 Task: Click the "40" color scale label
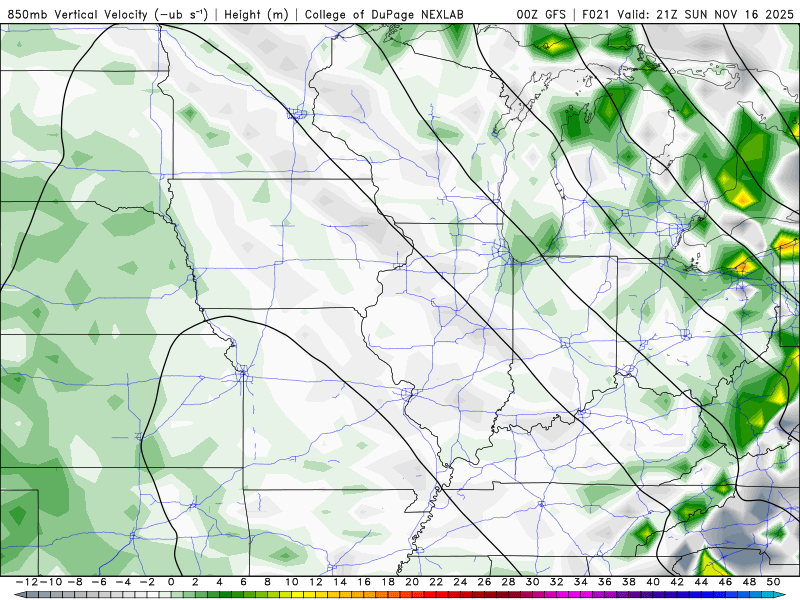653,582
